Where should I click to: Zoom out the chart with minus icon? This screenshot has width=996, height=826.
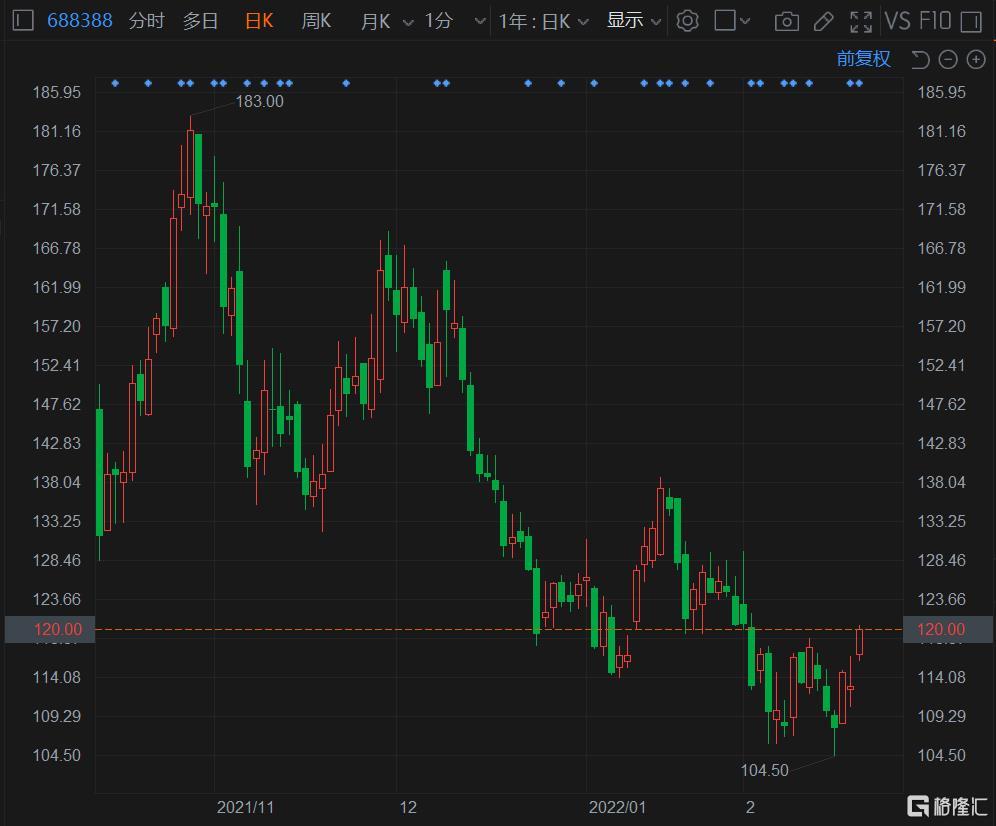(948, 60)
